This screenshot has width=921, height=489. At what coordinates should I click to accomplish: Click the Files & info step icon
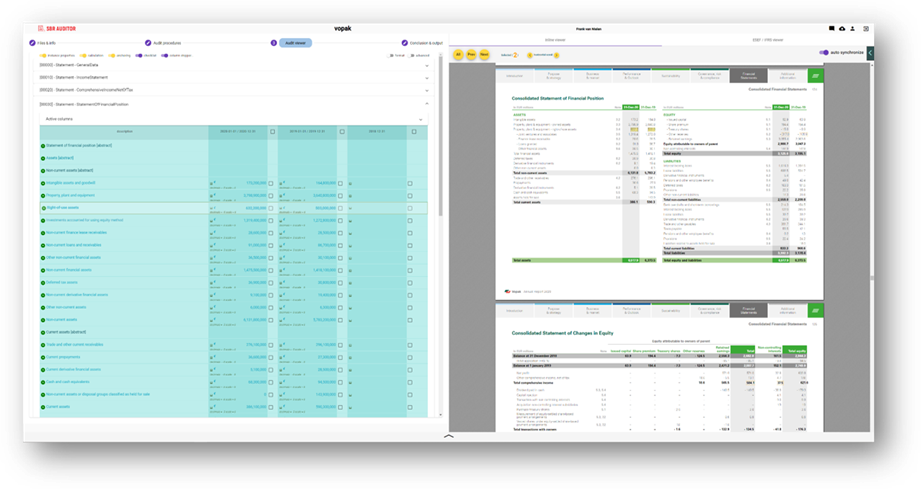point(32,43)
